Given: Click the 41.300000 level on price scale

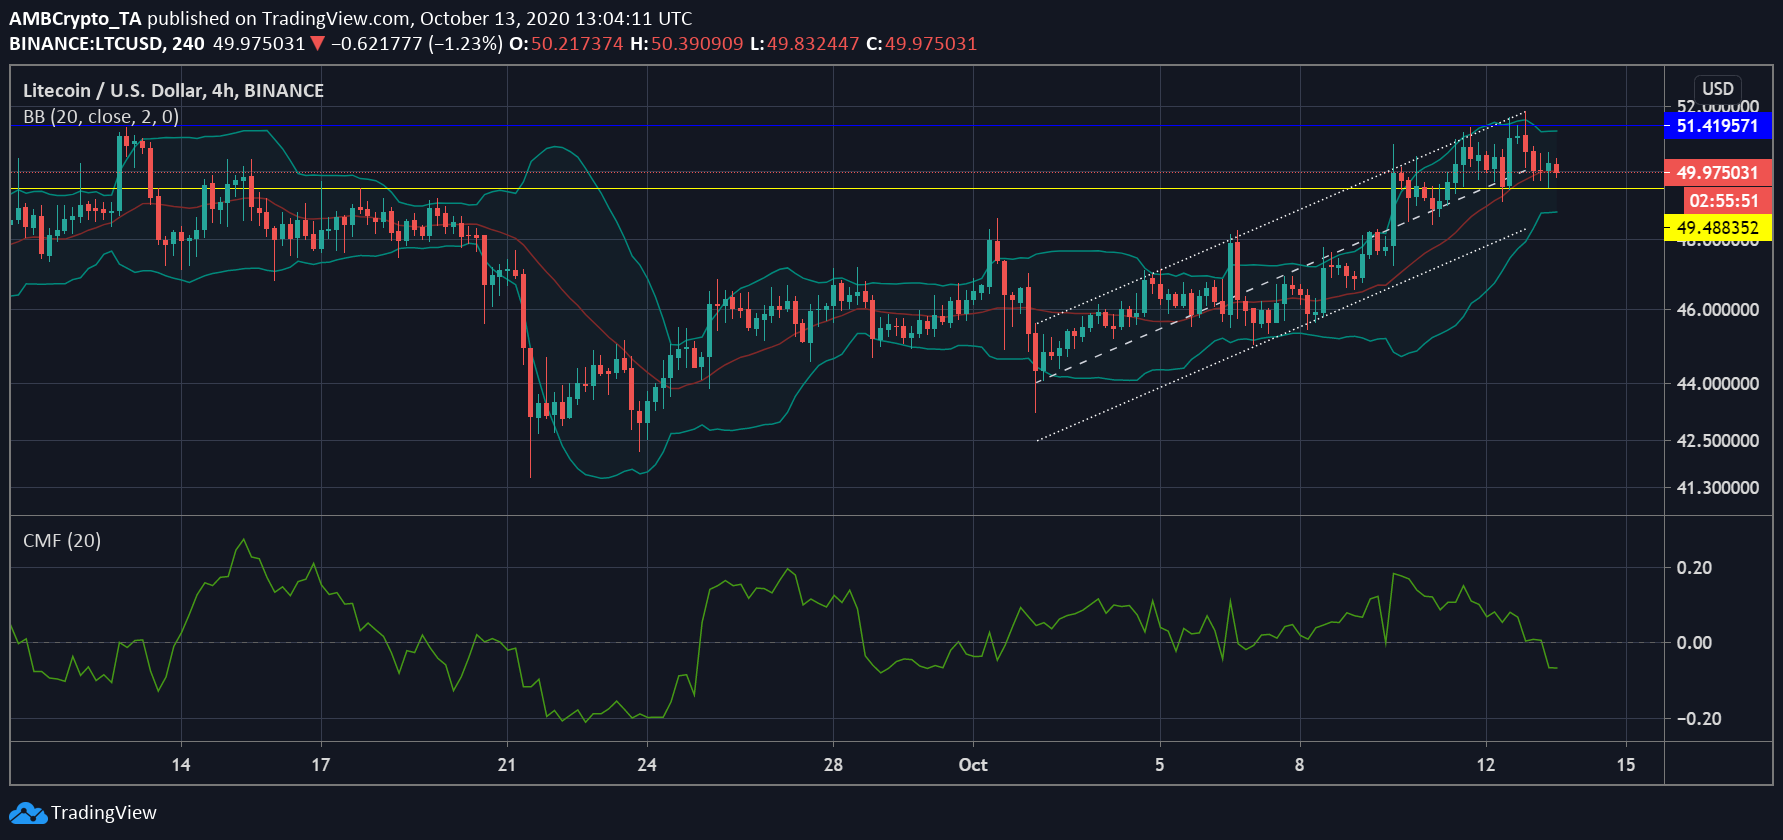Looking at the screenshot, I should click(1717, 488).
